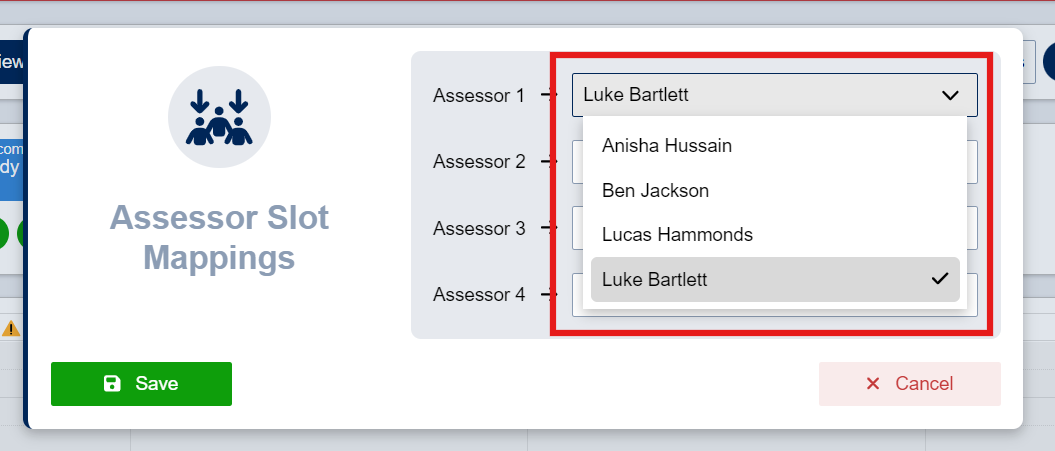The width and height of the screenshot is (1055, 451).
Task: Save the assessor slot mappings
Action: tap(141, 384)
